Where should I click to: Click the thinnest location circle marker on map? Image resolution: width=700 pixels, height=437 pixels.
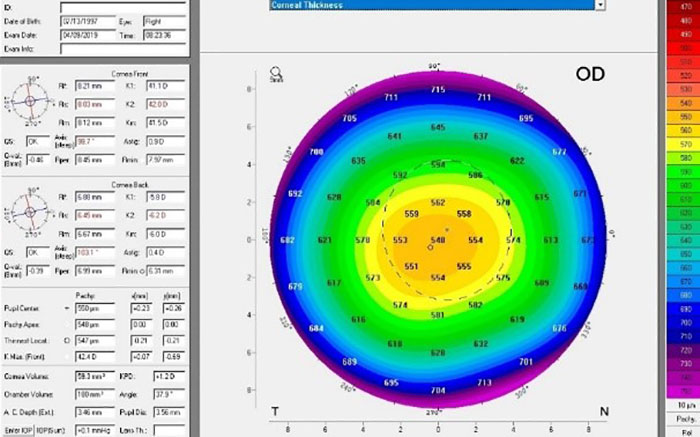pyautogui.click(x=430, y=246)
